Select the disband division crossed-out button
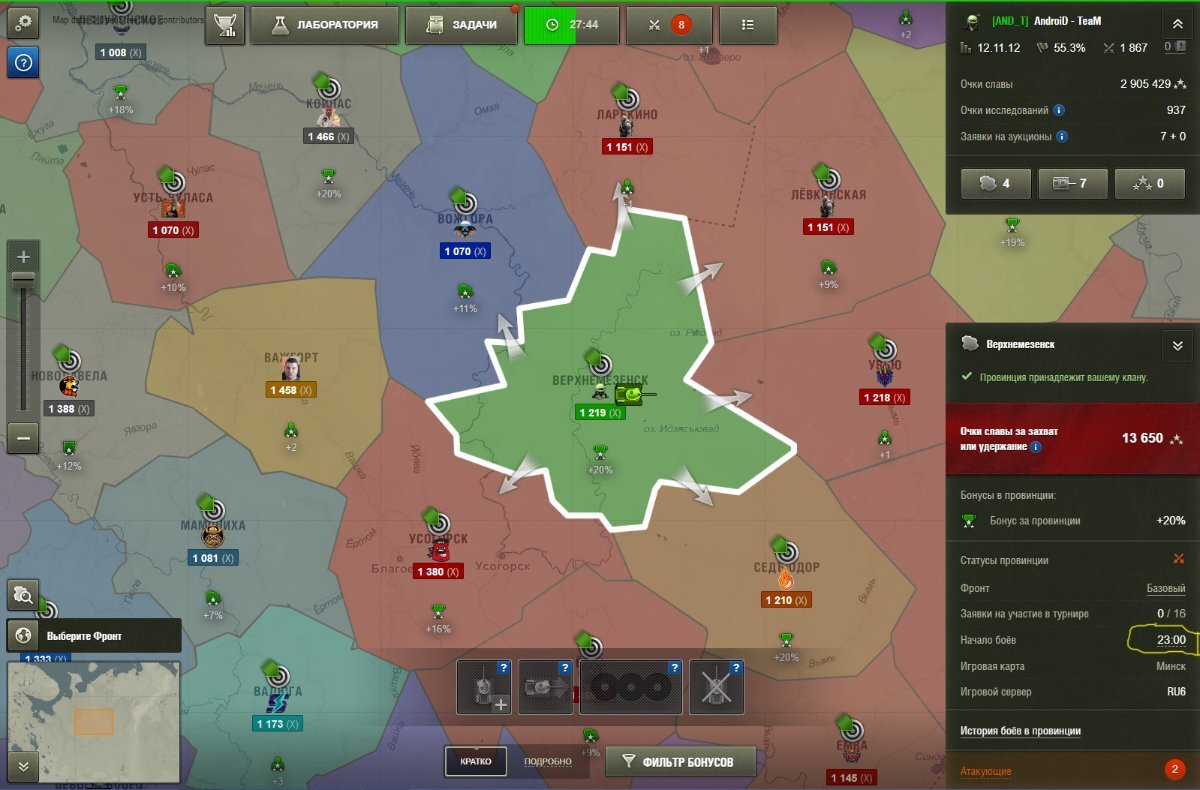Image resolution: width=1200 pixels, height=790 pixels. pos(717,687)
